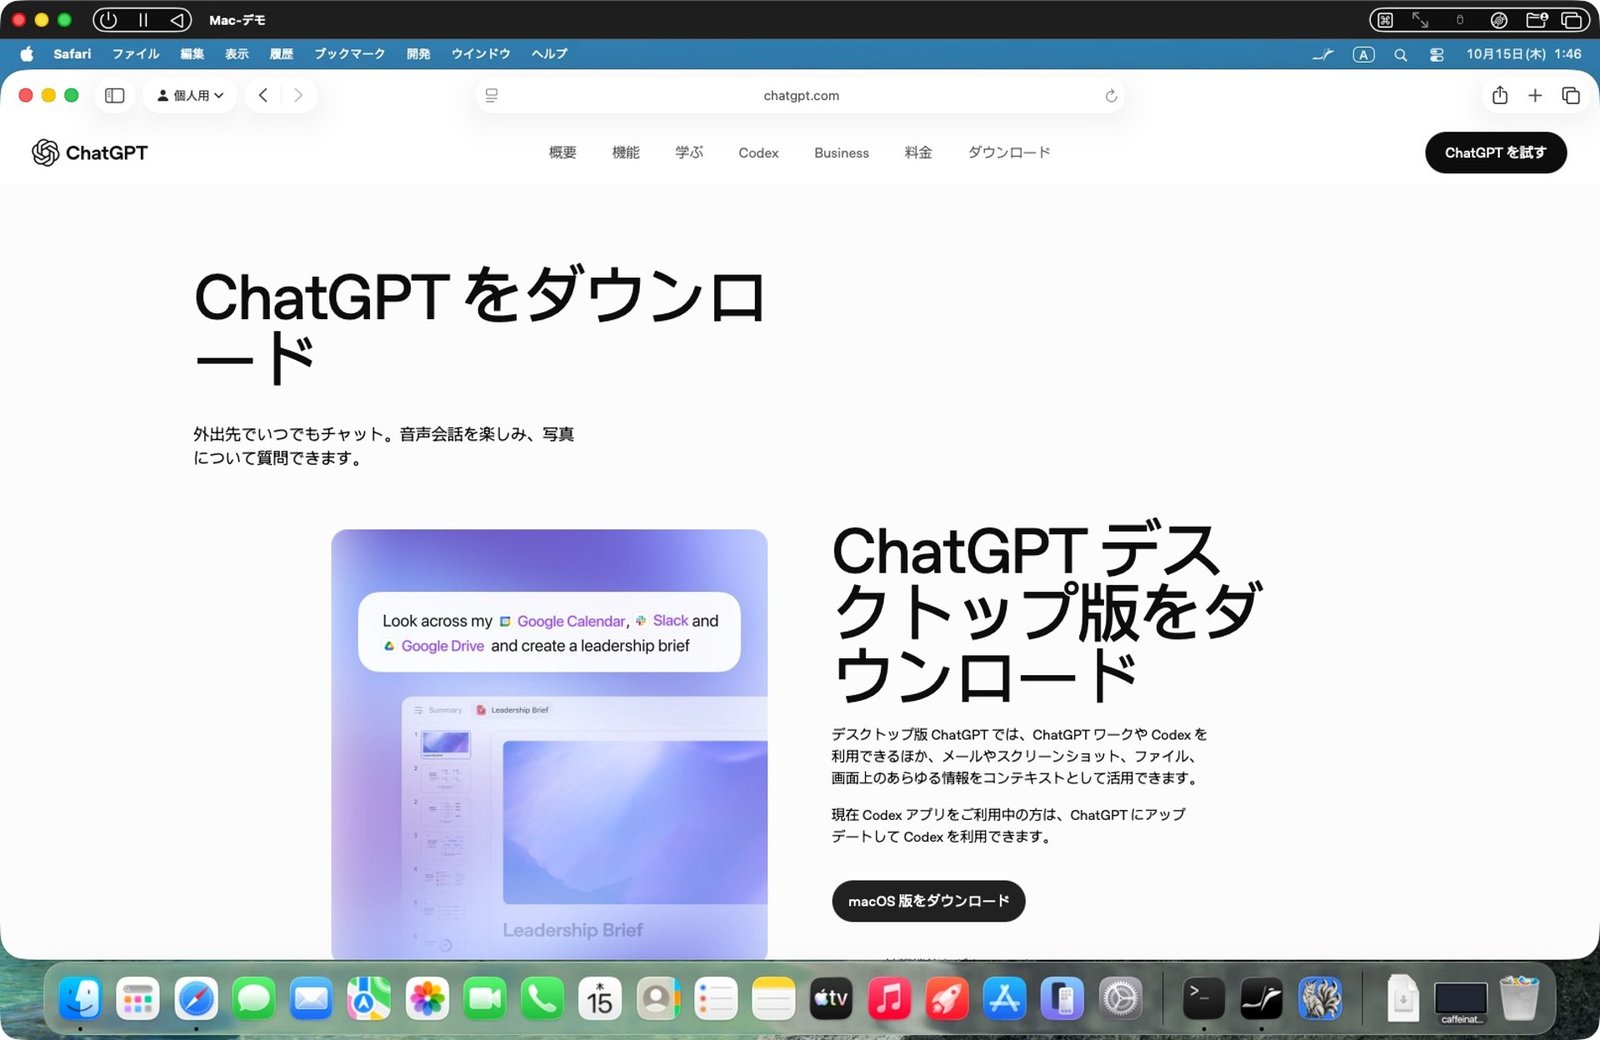Go forward with Safari forward arrow
Screen dimensions: 1600x1040
(x=298, y=95)
